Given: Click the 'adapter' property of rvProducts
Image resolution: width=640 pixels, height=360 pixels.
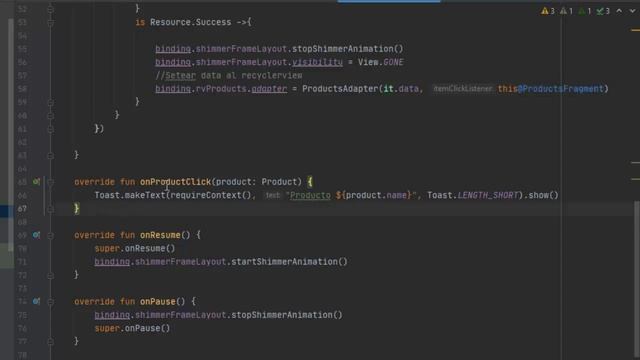Looking at the screenshot, I should pyautogui.click(x=269, y=89).
